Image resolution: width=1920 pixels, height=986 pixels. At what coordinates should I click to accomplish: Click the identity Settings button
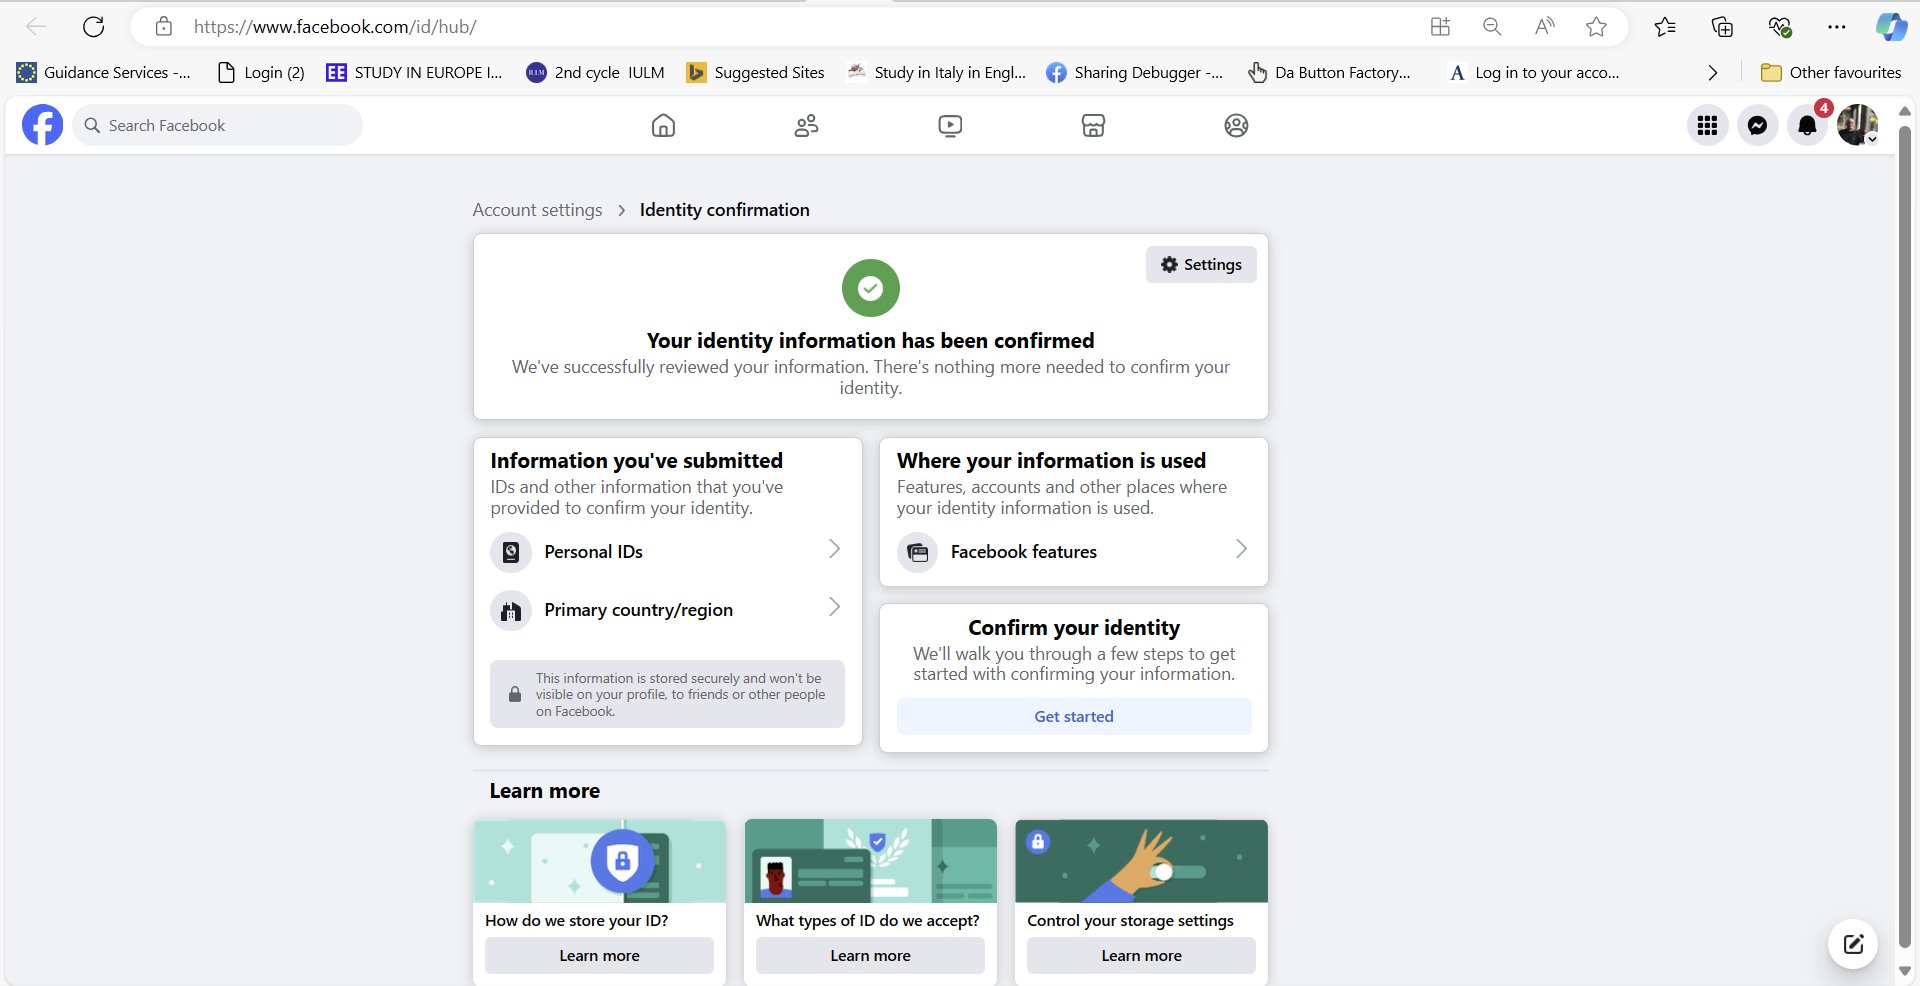pos(1201,264)
